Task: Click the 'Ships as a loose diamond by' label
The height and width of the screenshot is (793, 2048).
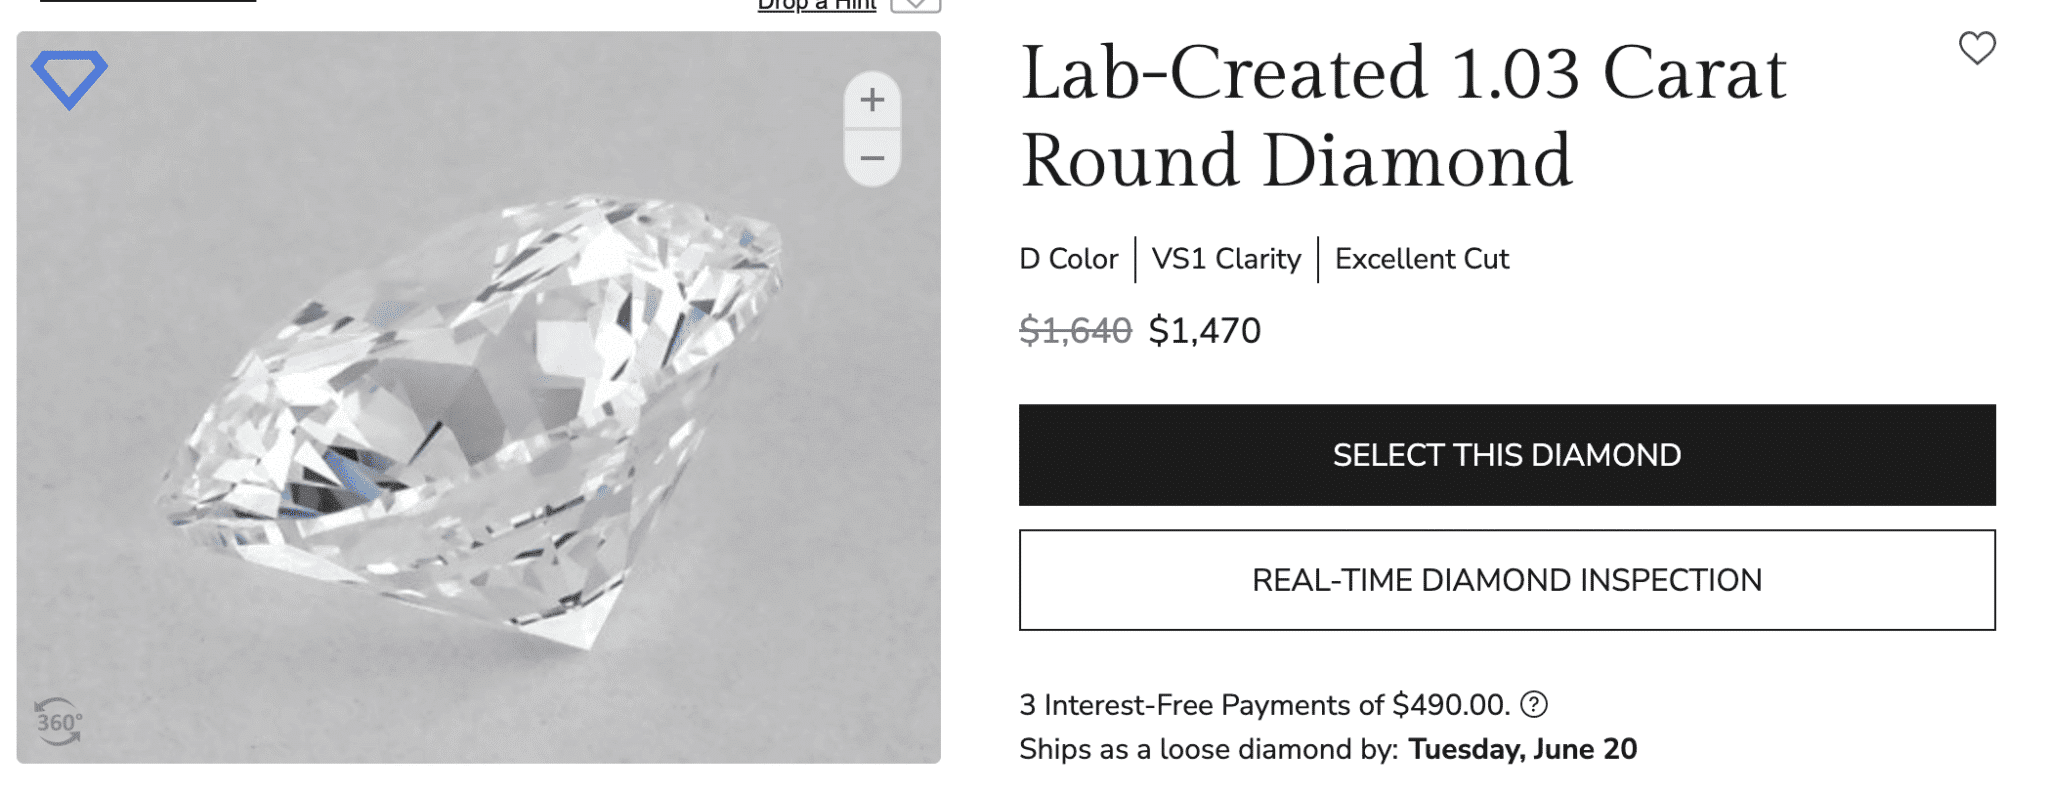Action: pyautogui.click(x=1208, y=749)
